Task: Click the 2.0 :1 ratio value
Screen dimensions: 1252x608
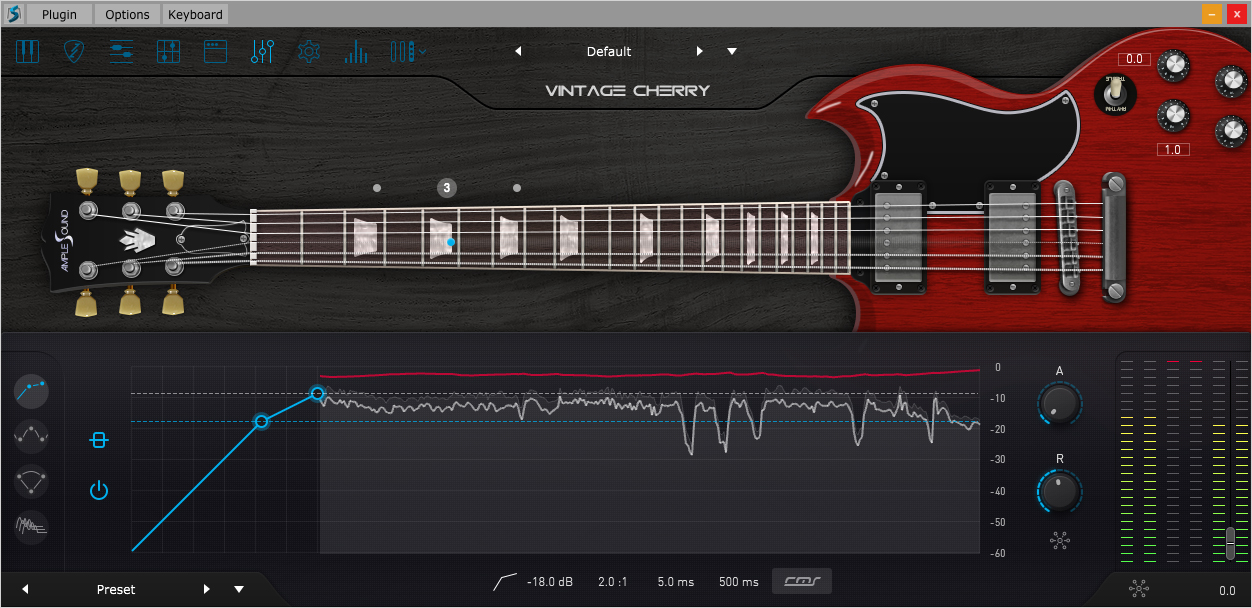Action: click(x=613, y=582)
